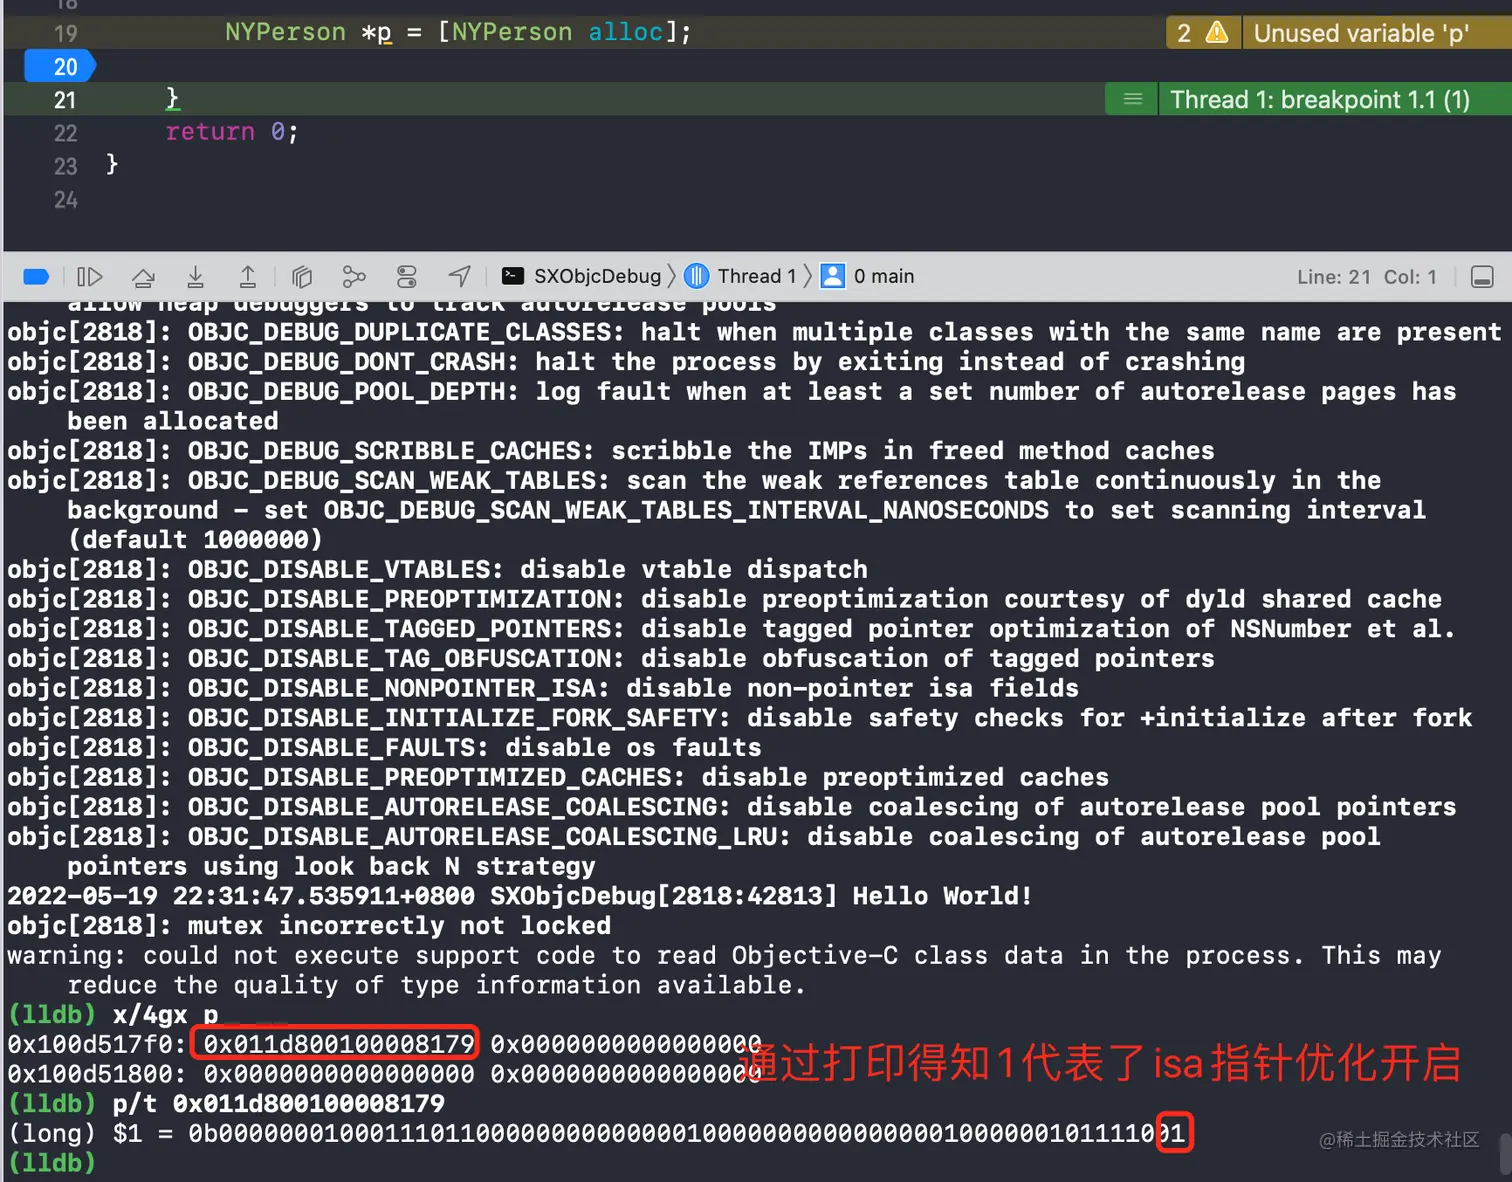Image resolution: width=1512 pixels, height=1182 pixels.
Task: Open the Thread 1 selector in jump bar
Action: point(741,276)
